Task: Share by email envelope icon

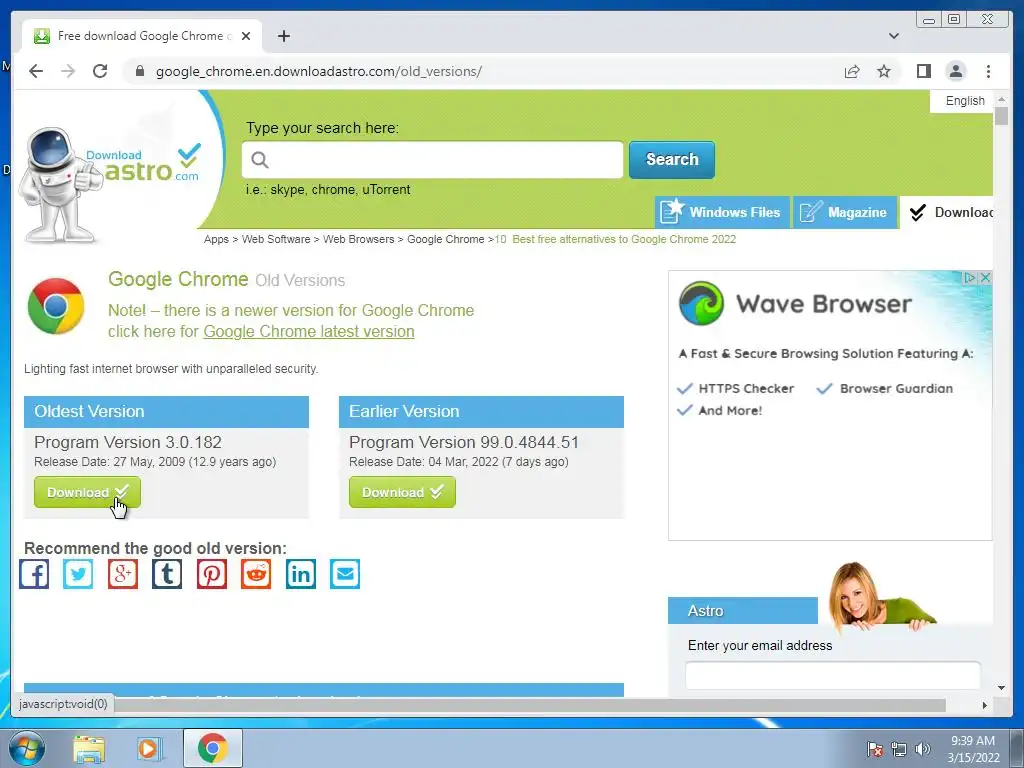Action: (345, 574)
